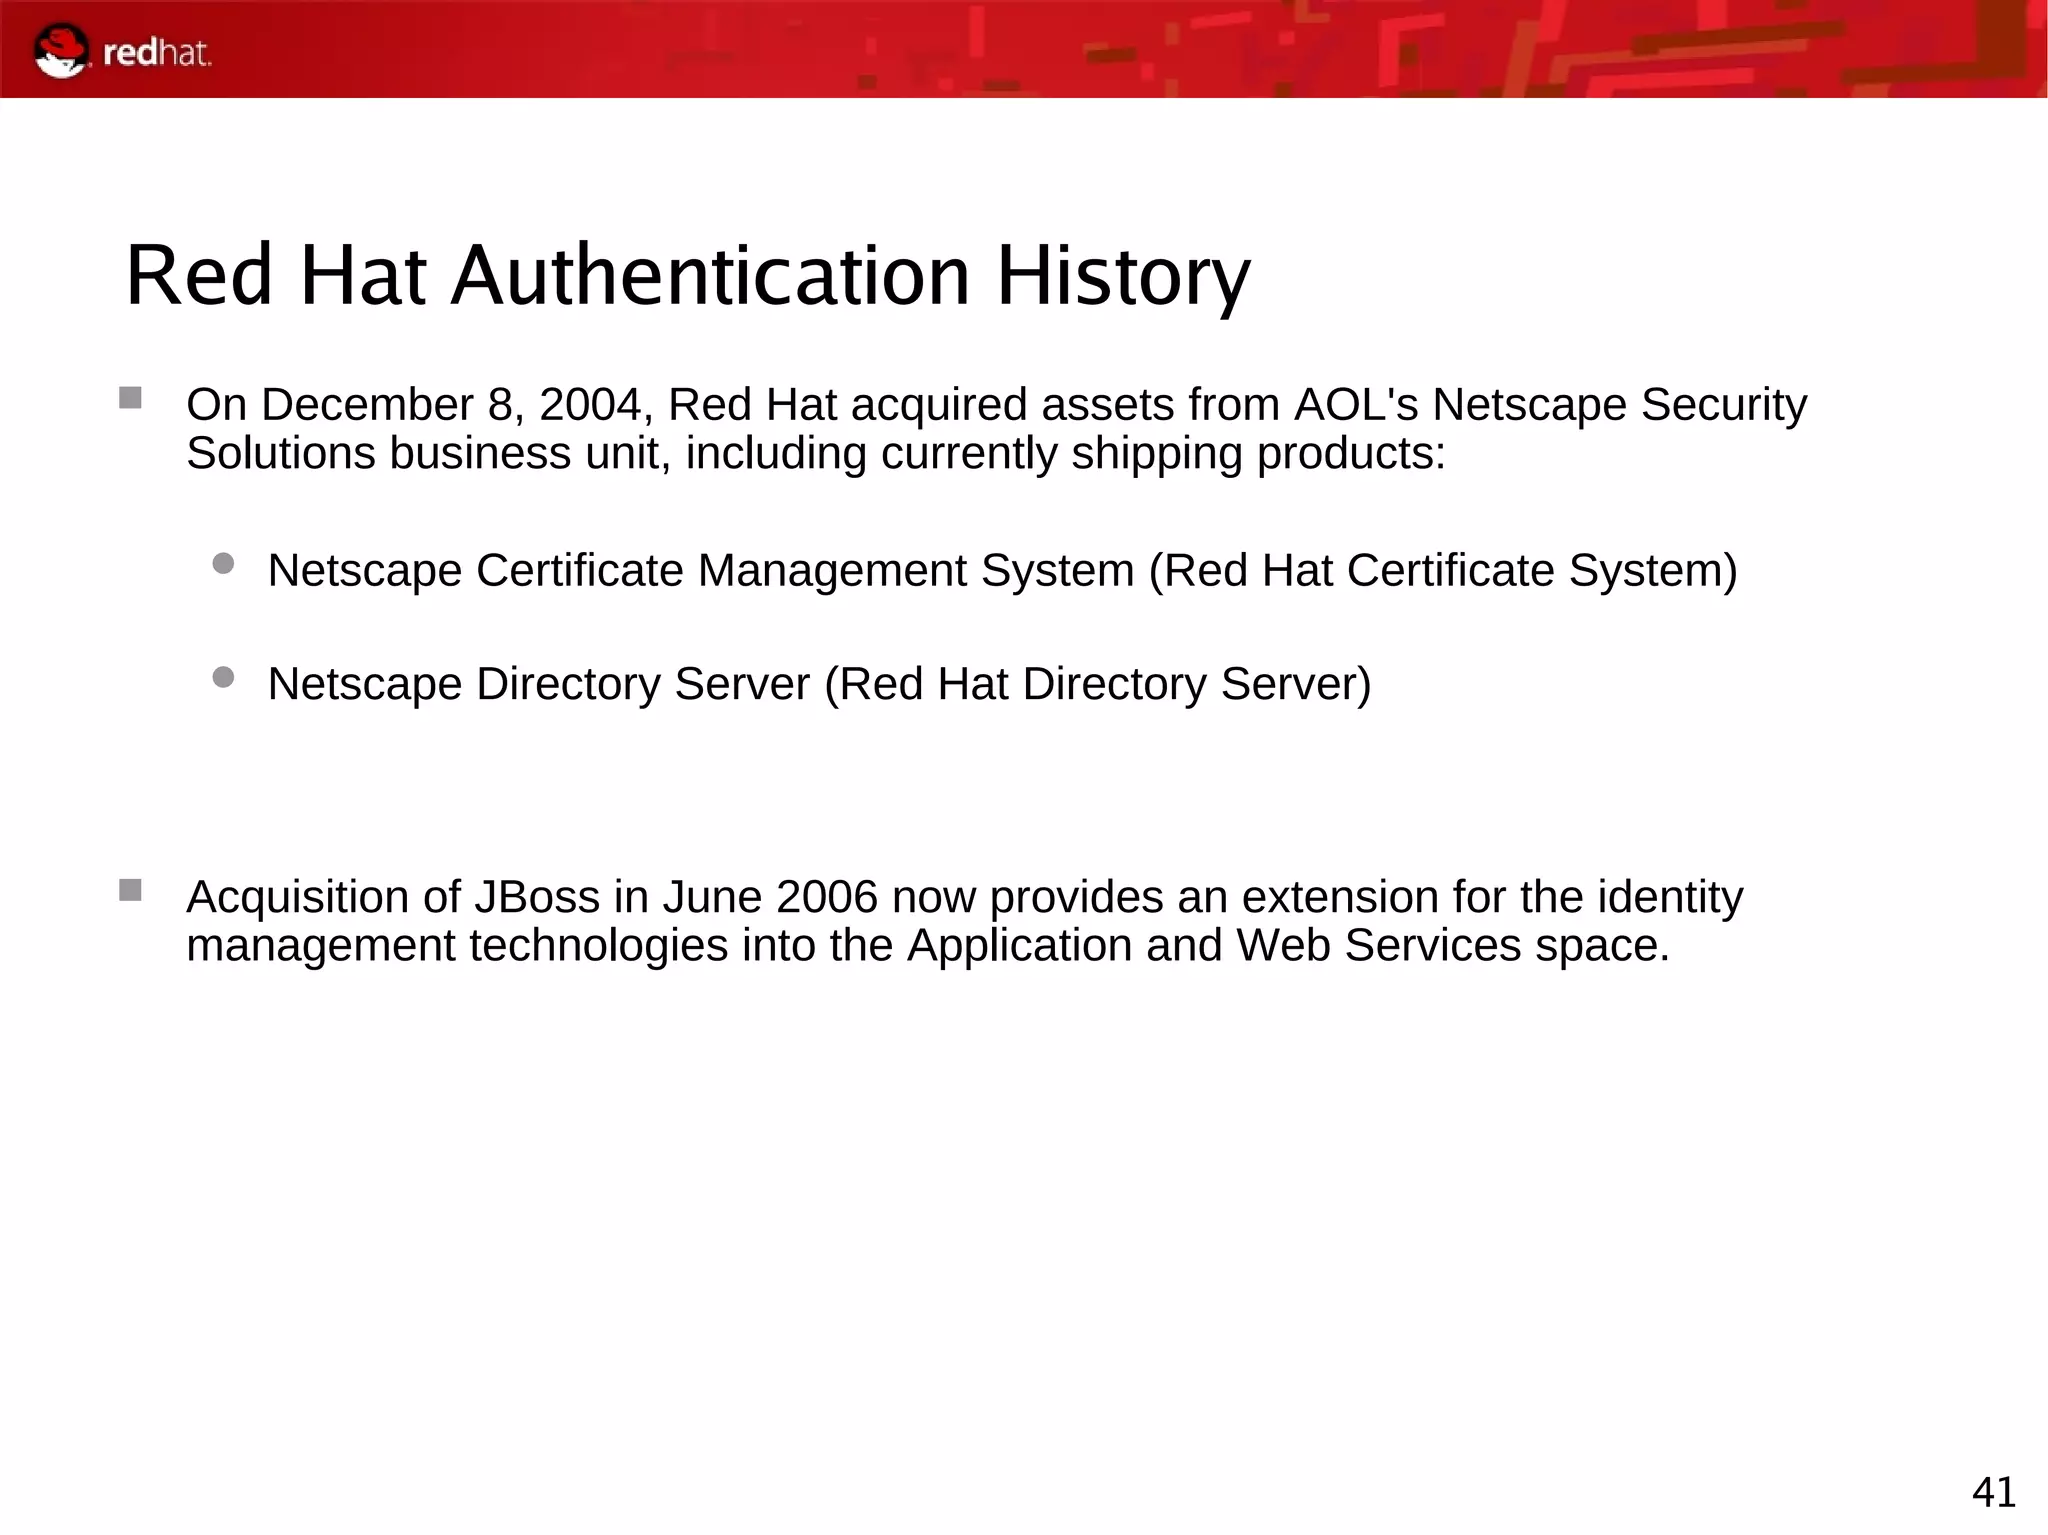The height and width of the screenshot is (1535, 2048).
Task: Click the slide title 'Red Hat Authentication History'
Action: coord(688,276)
